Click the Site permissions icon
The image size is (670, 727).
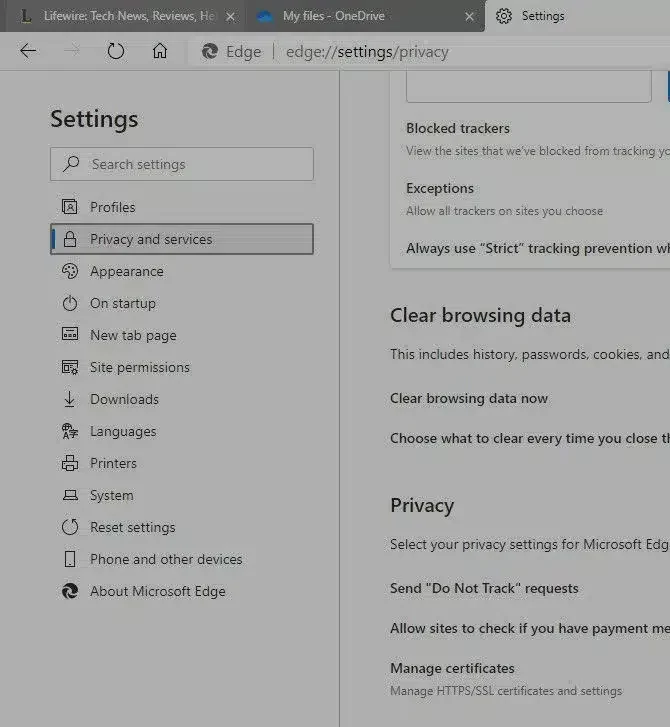[70, 367]
